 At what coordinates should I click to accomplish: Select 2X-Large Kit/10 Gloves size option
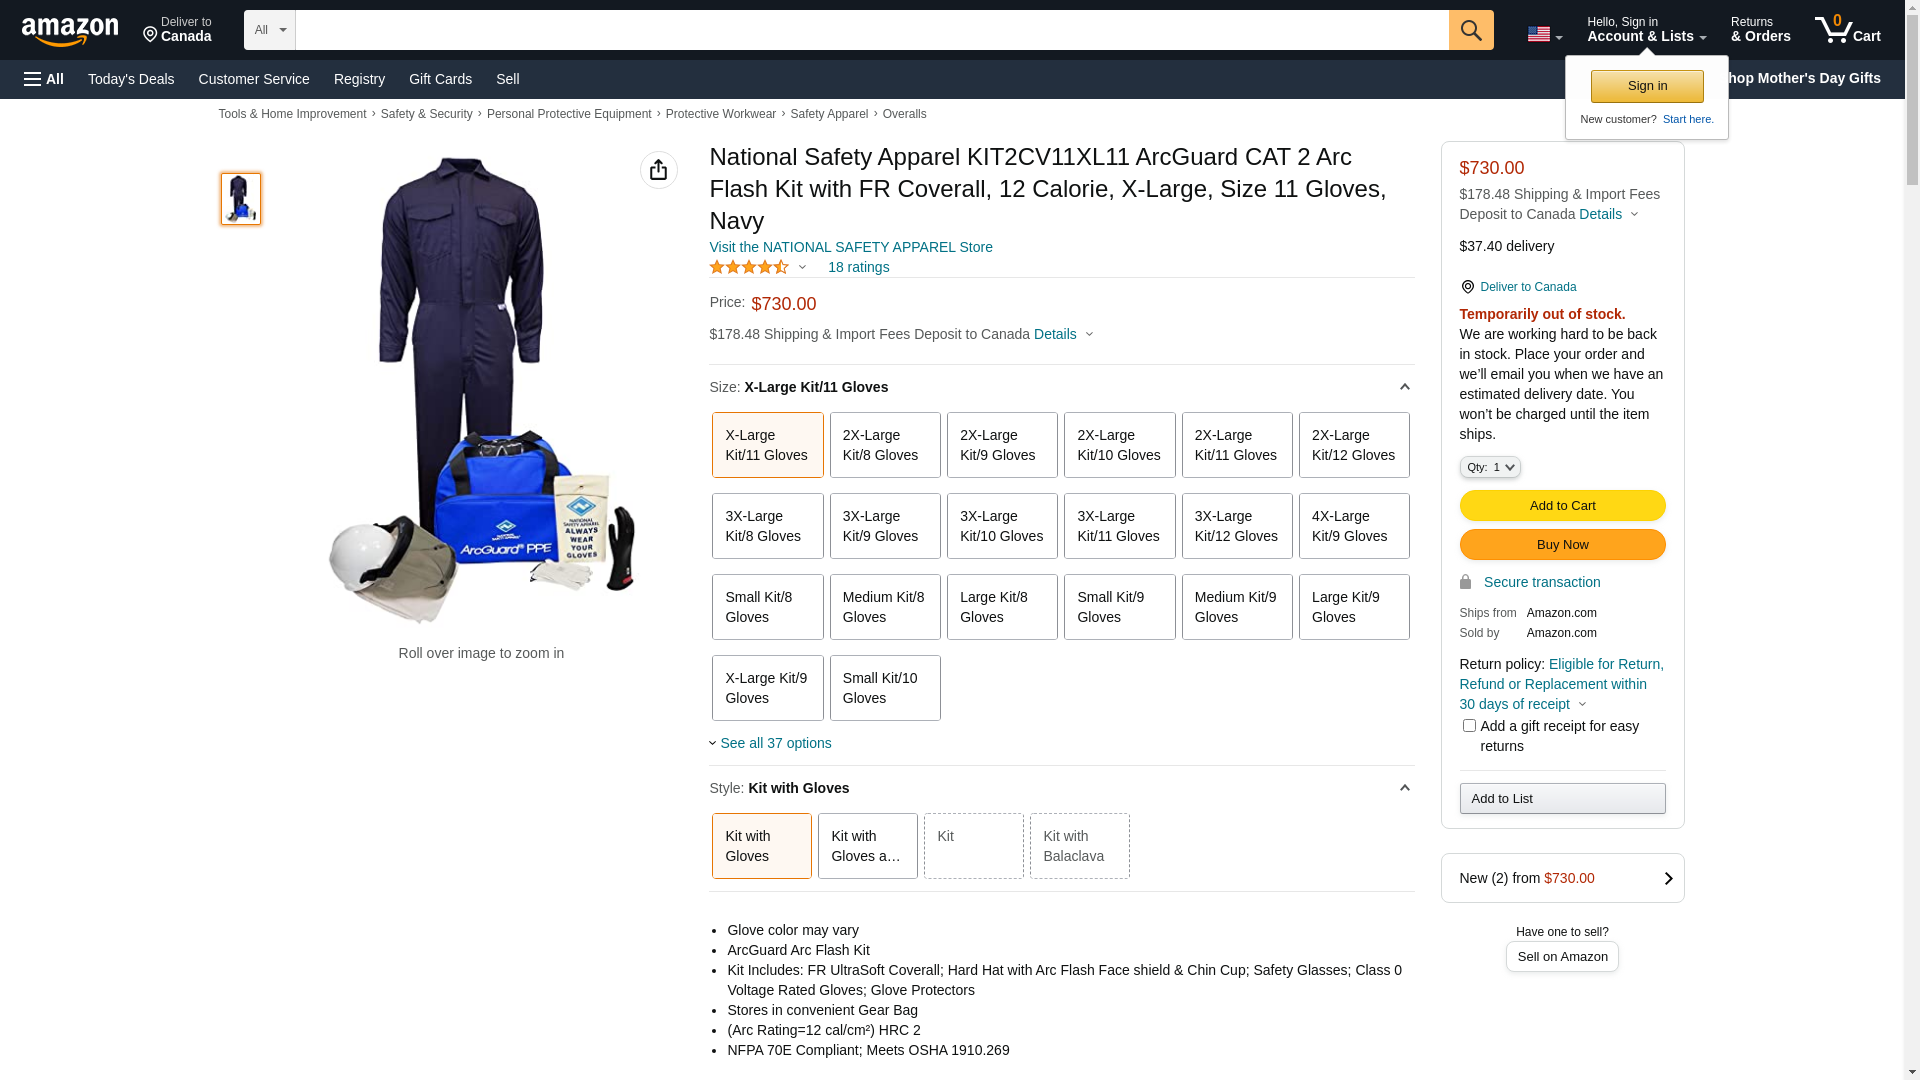point(1118,445)
